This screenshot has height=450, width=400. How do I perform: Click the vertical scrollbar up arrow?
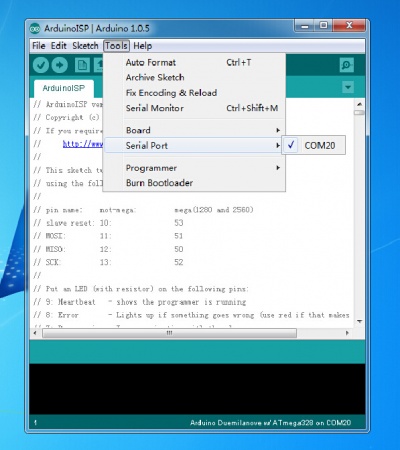click(359, 104)
